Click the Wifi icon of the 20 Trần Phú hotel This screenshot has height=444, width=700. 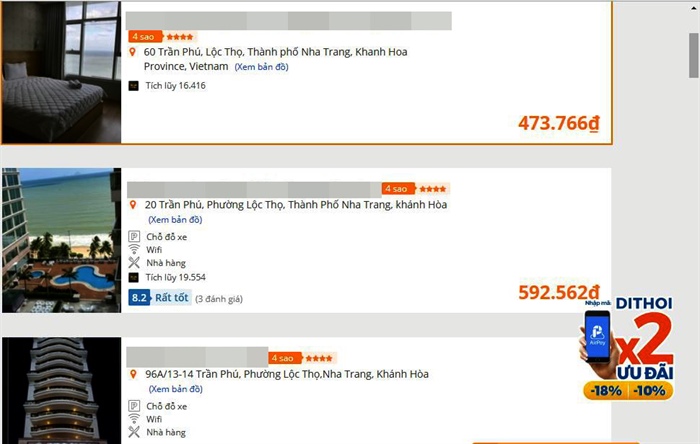pyautogui.click(x=134, y=250)
